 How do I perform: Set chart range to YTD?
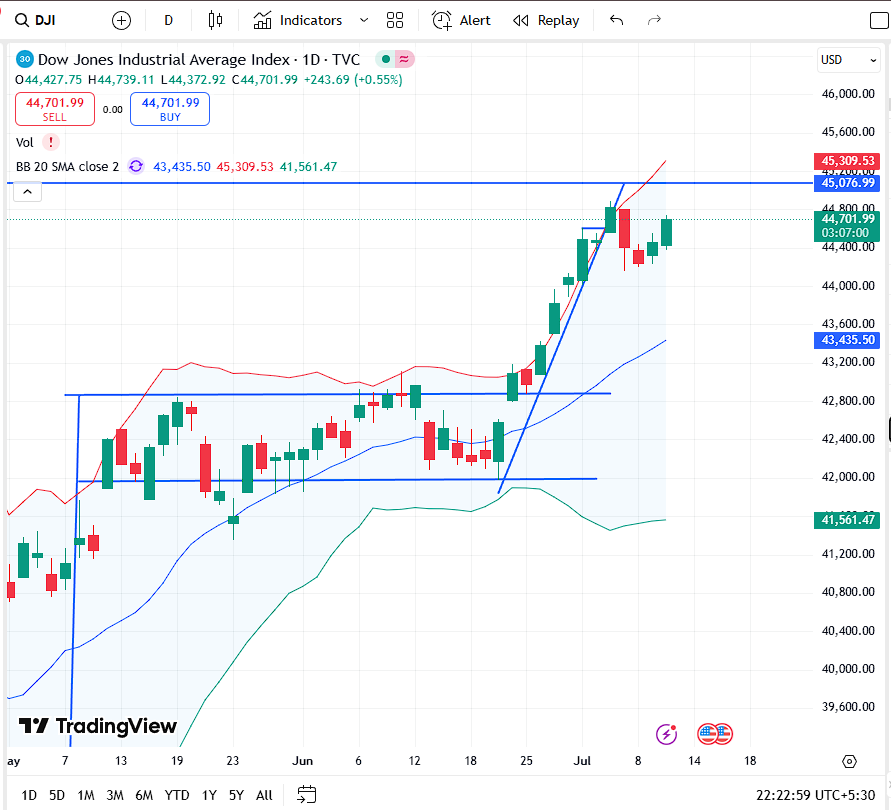177,795
